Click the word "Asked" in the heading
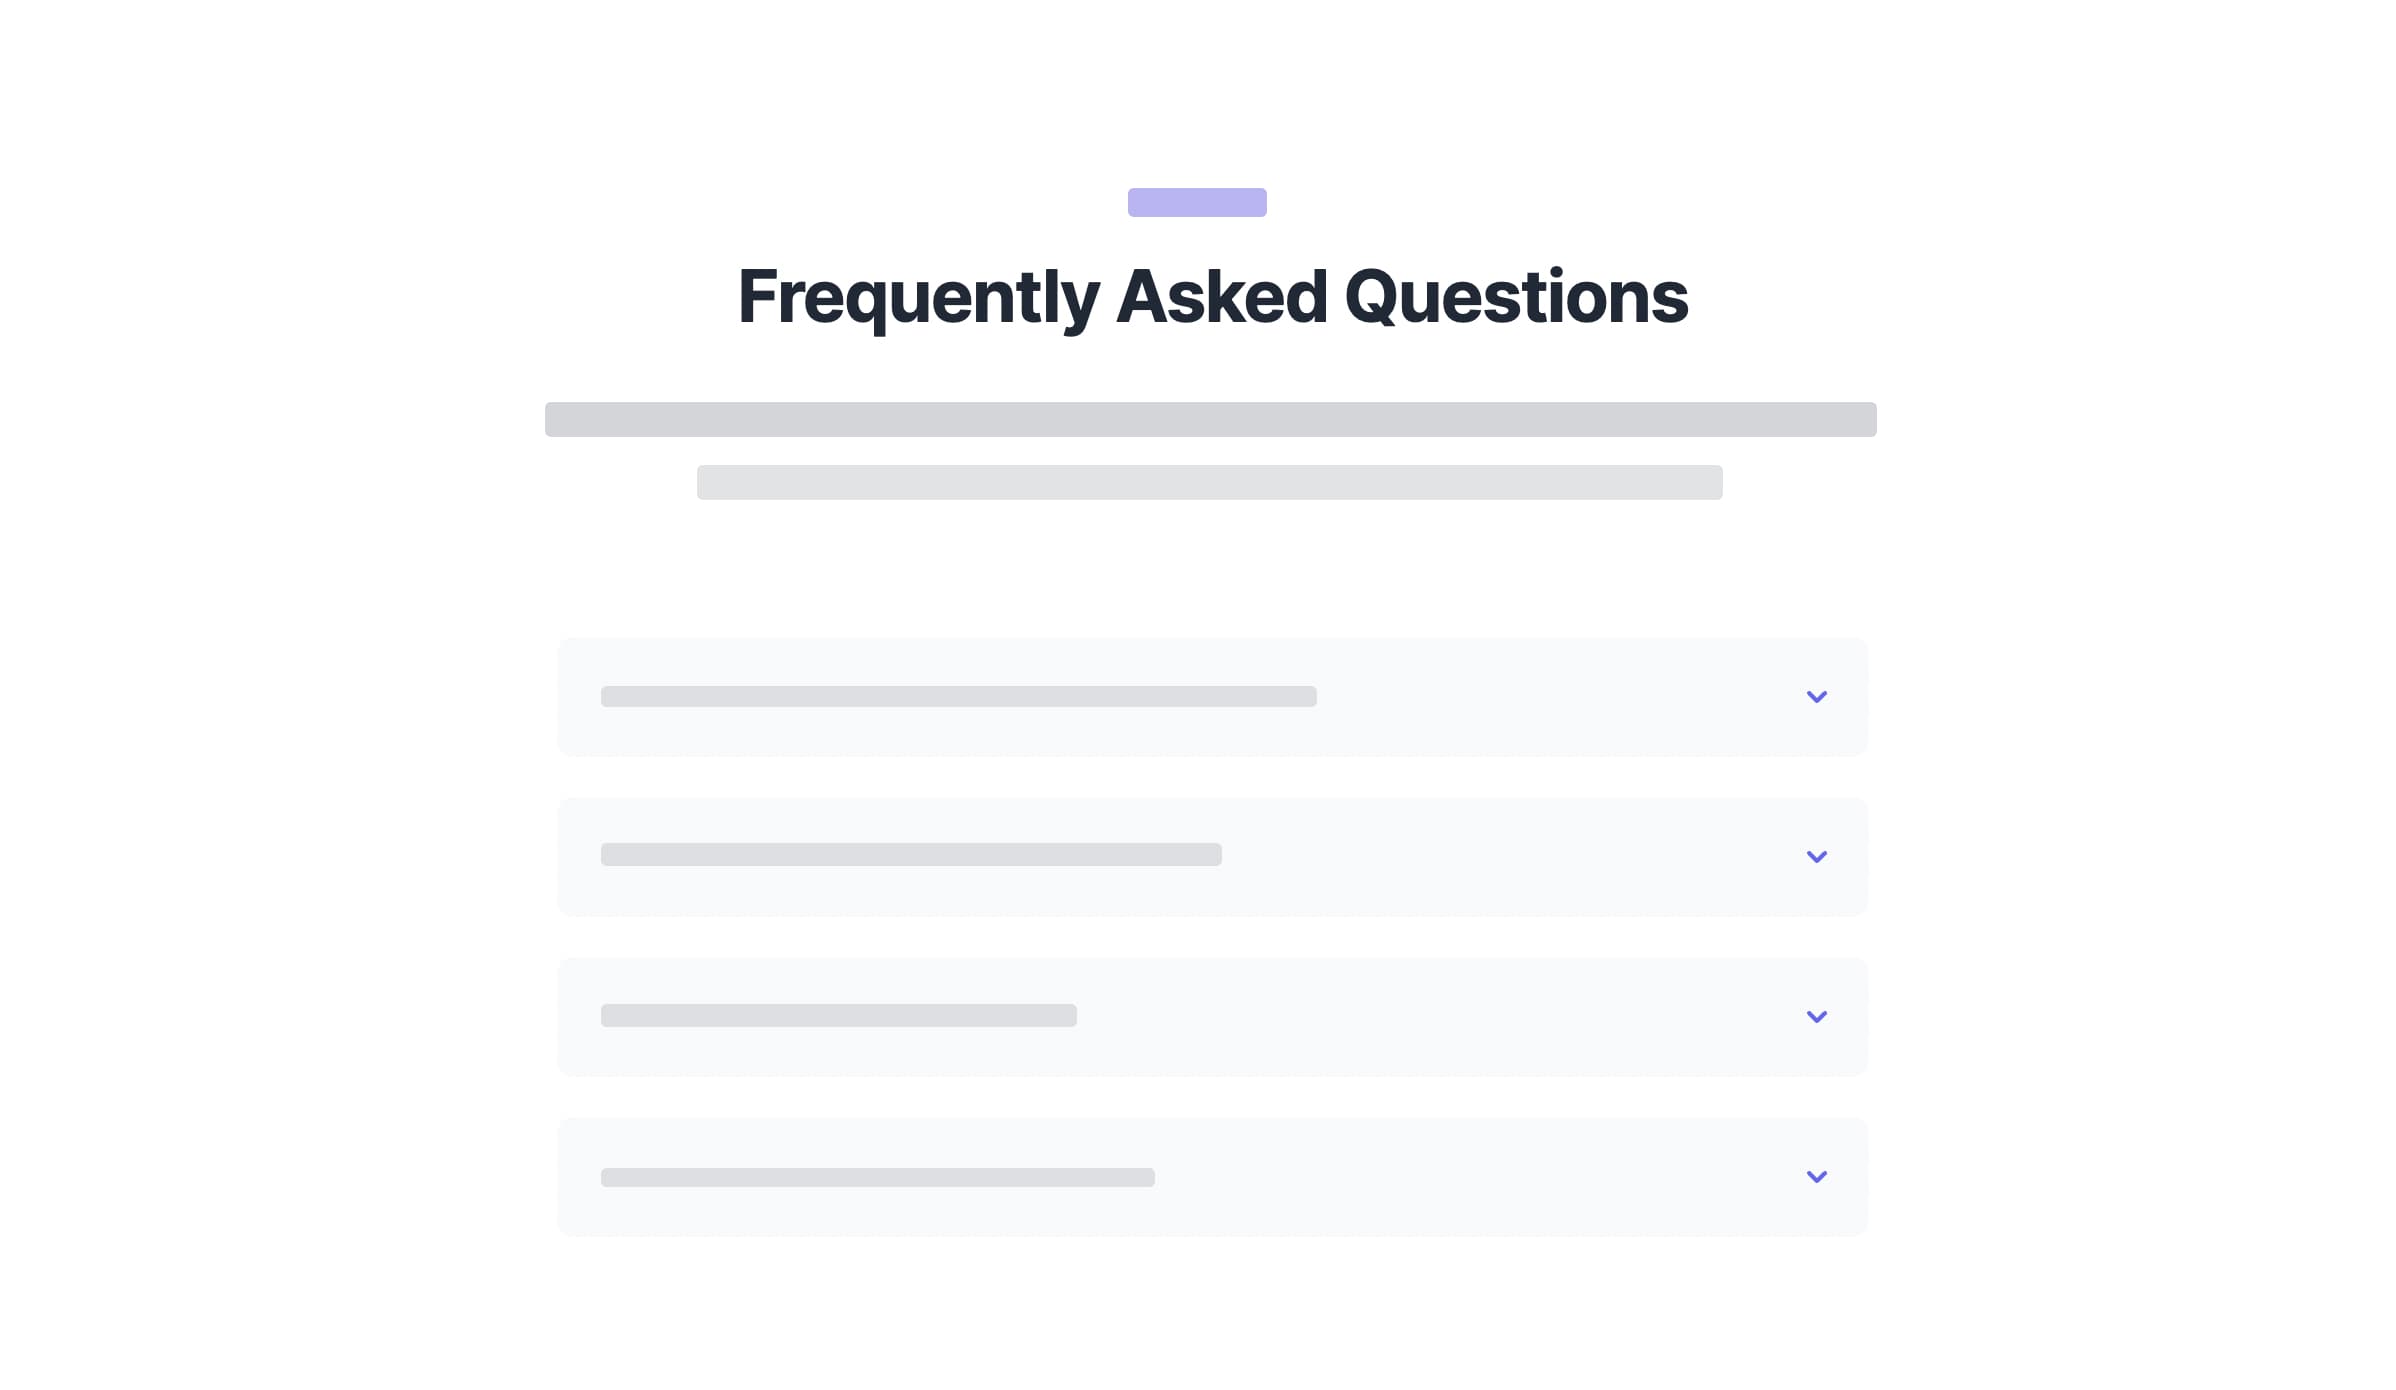2396x1390 pixels. (x=1221, y=298)
